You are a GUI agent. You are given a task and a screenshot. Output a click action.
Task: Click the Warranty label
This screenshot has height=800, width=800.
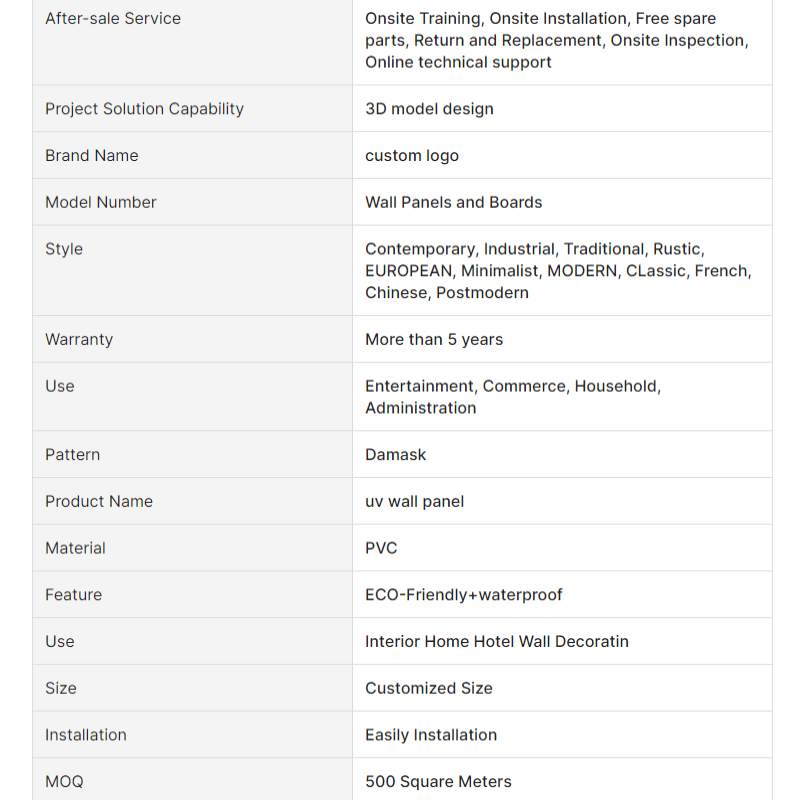click(79, 339)
